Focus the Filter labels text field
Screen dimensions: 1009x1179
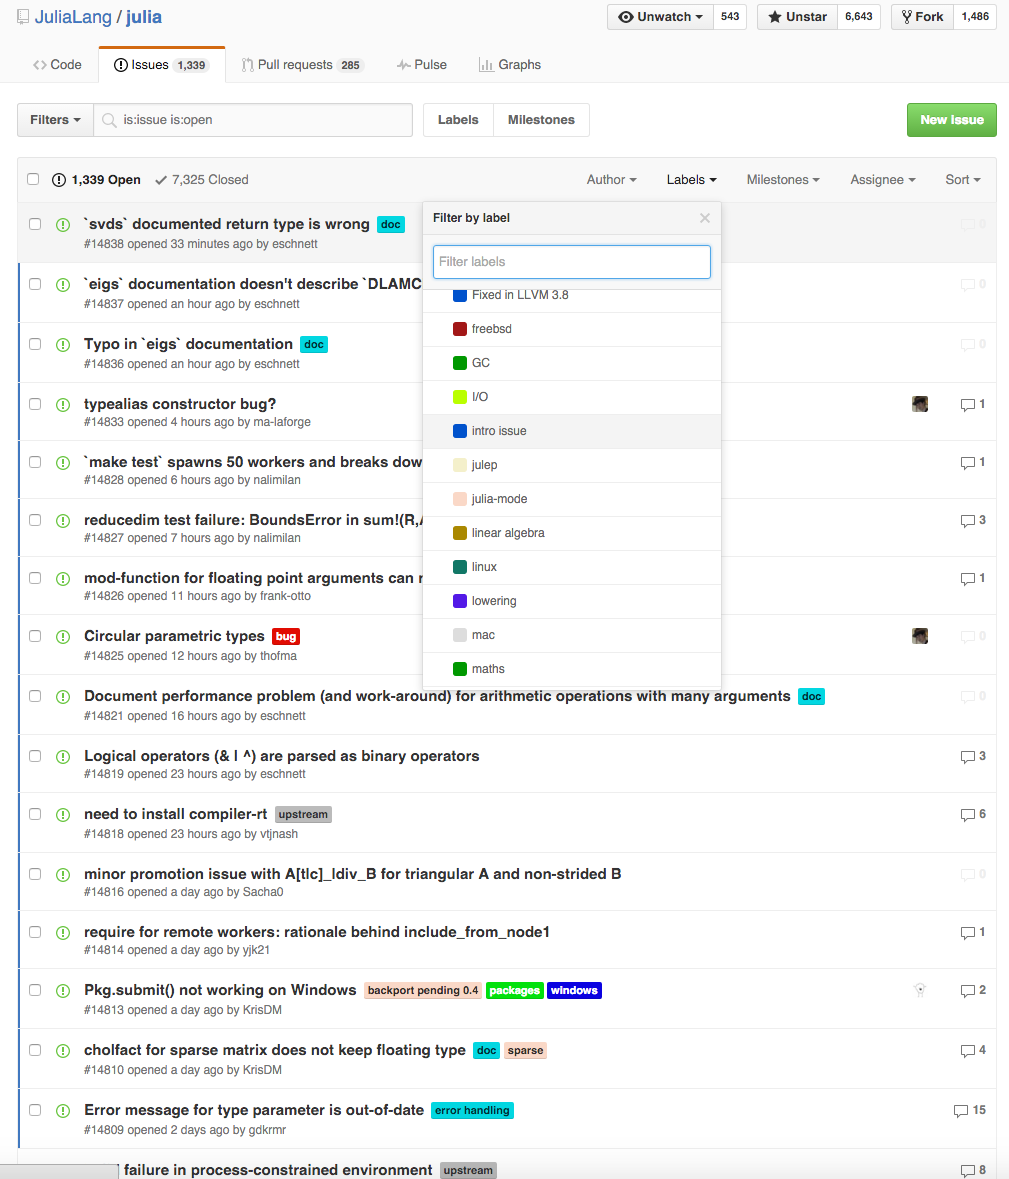click(x=571, y=262)
